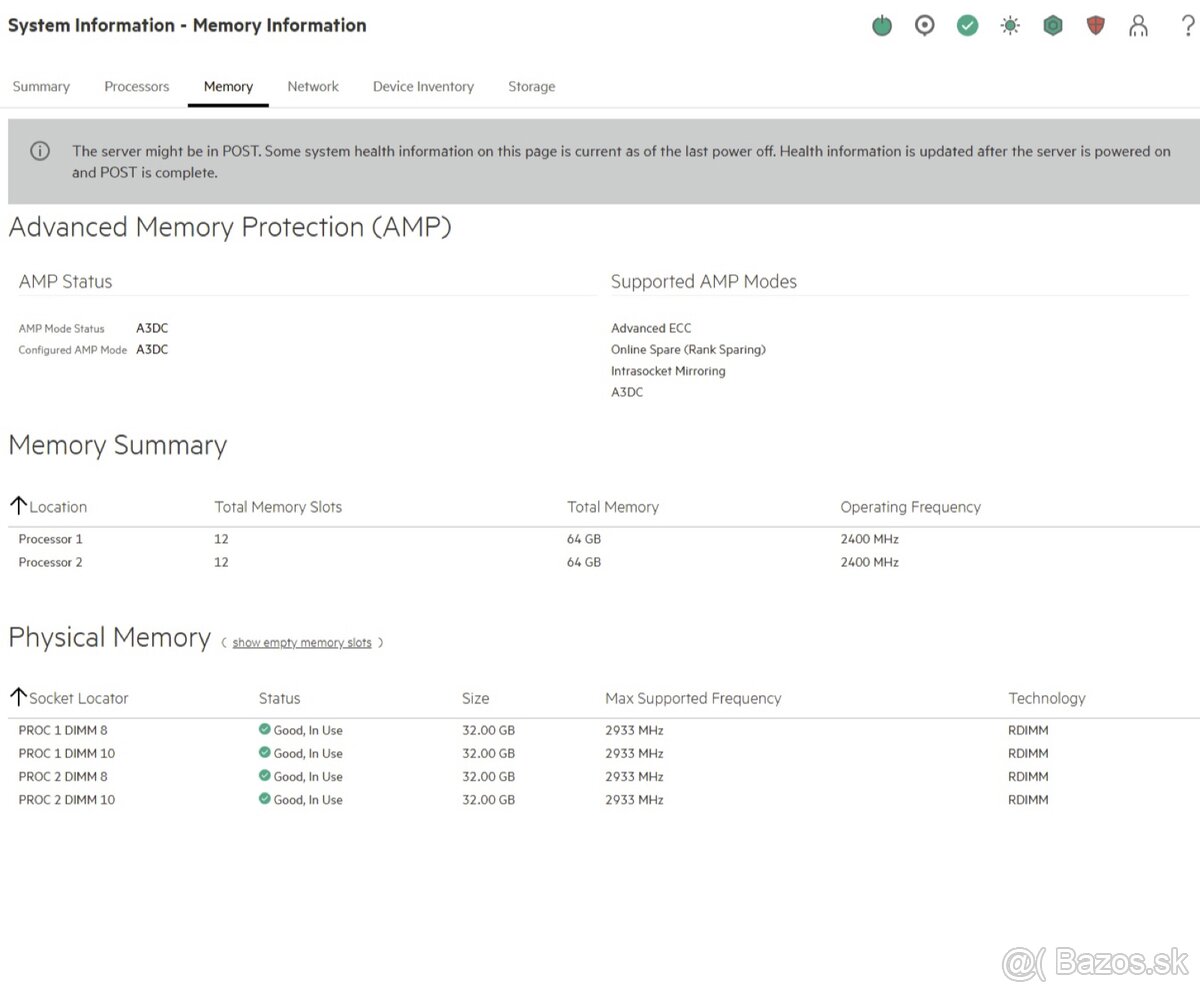Sort Memory Summary by Location arrow
The image size is (1200, 992).
pyautogui.click(x=18, y=505)
